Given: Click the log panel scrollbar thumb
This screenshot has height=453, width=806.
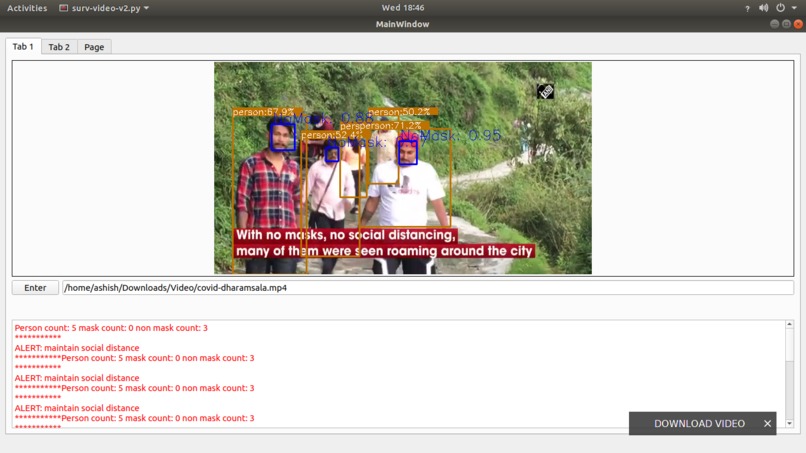Looking at the screenshot, I should [790, 345].
